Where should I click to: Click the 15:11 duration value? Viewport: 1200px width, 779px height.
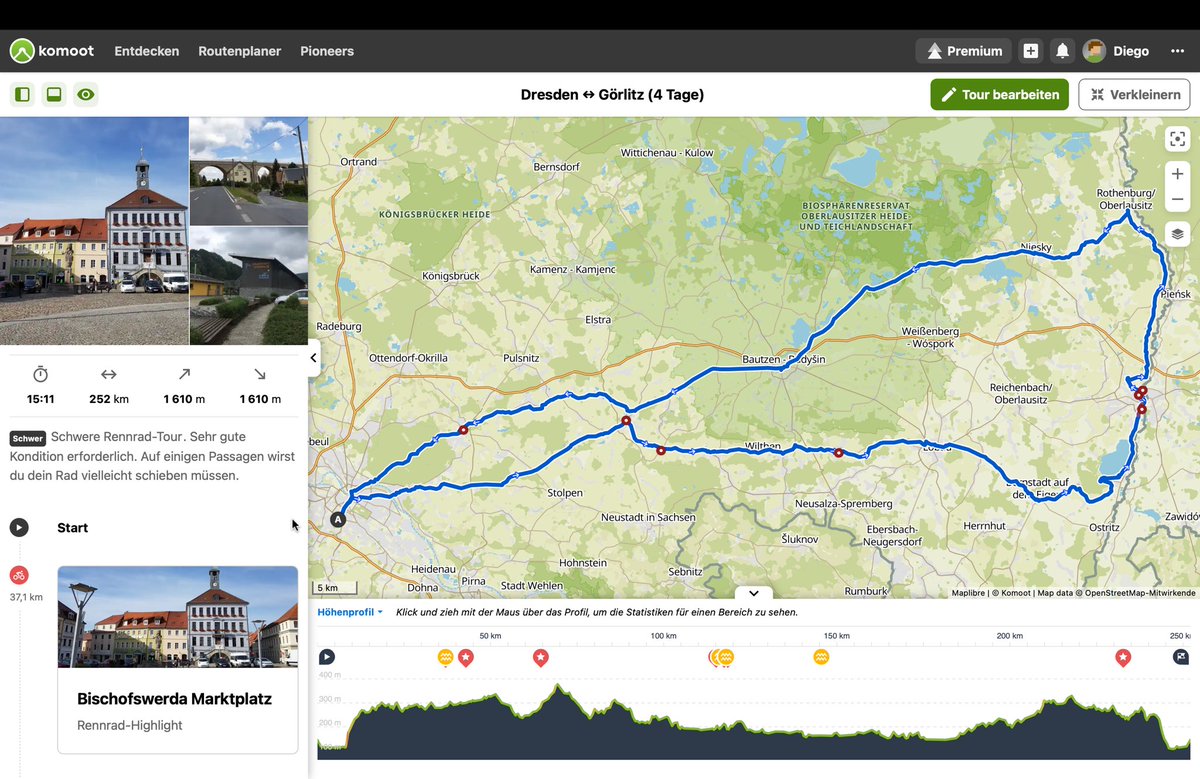click(40, 399)
